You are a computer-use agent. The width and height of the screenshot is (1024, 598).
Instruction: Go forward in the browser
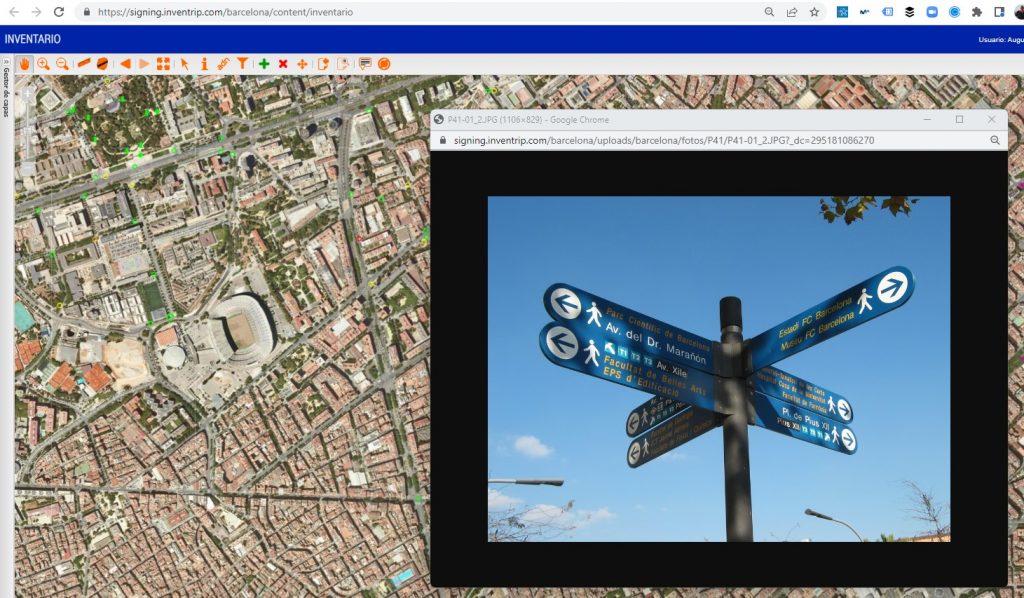[36, 12]
